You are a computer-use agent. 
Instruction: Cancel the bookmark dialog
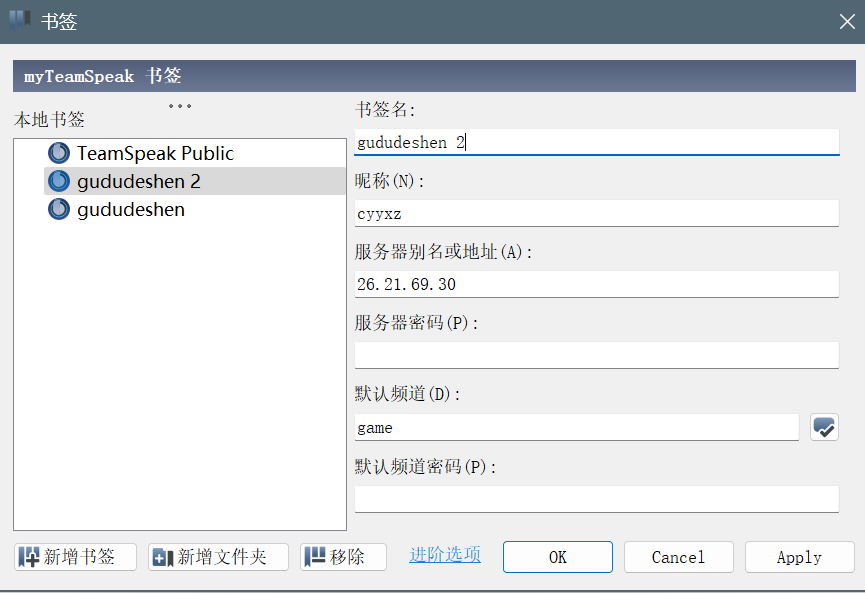678,557
